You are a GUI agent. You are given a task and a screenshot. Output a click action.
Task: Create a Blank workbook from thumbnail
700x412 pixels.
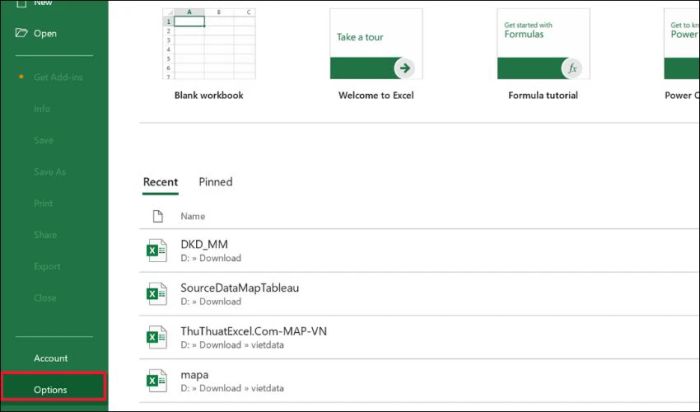209,44
